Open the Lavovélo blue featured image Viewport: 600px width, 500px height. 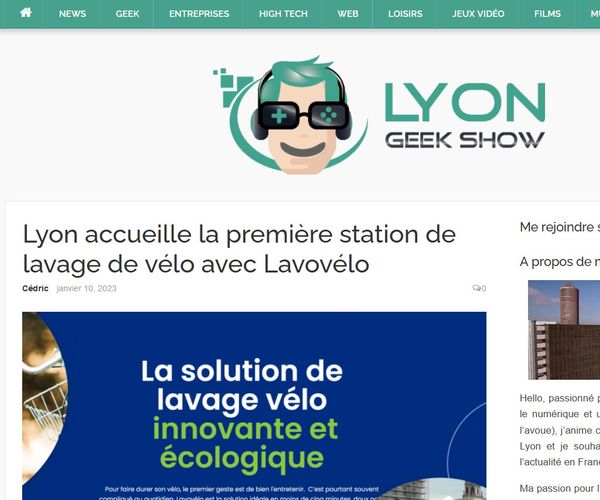coord(254,406)
